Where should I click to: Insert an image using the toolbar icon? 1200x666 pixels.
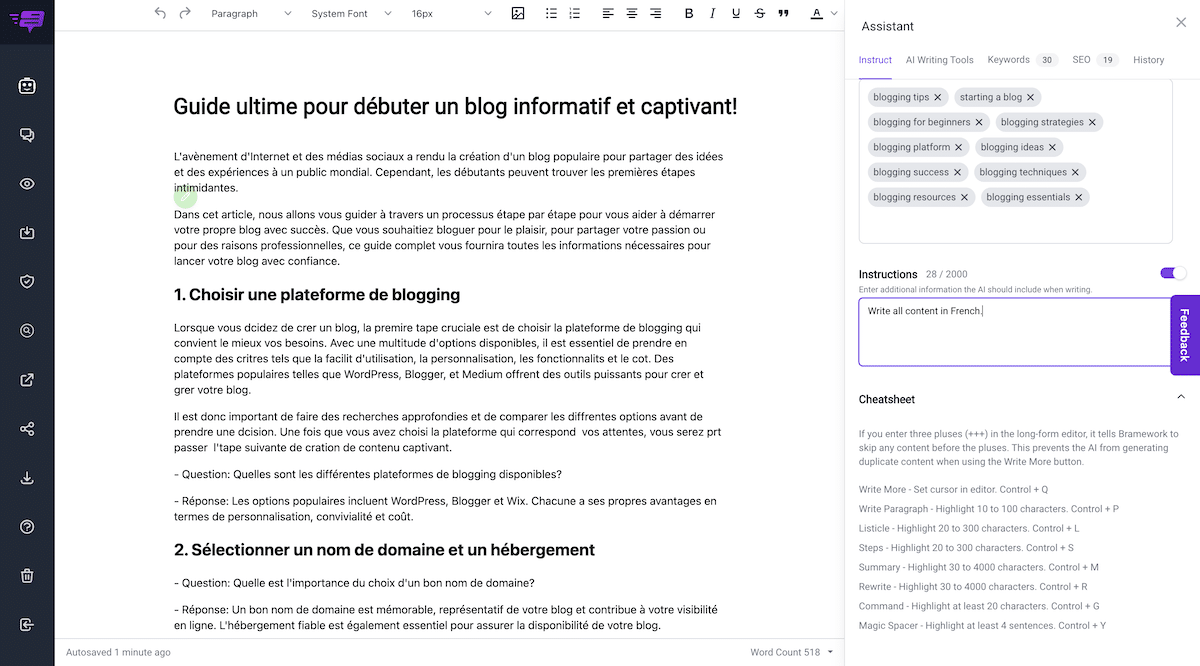(x=518, y=14)
